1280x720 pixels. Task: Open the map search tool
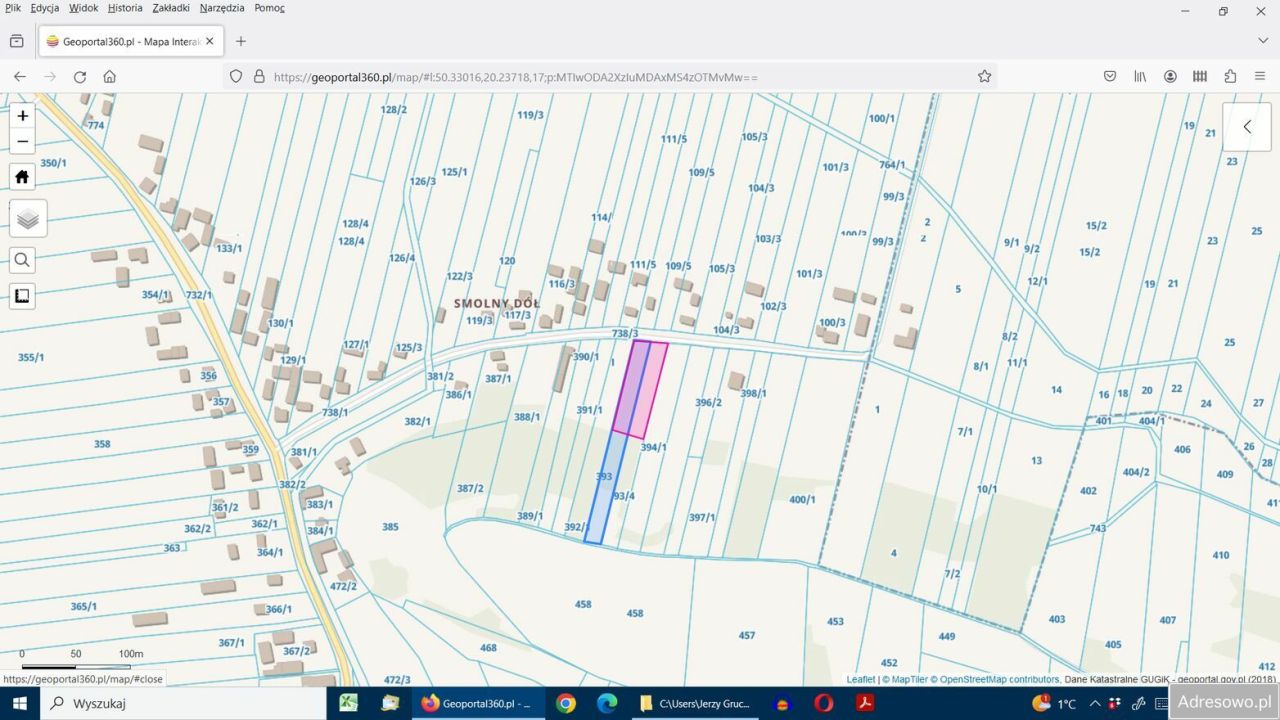[x=23, y=260]
